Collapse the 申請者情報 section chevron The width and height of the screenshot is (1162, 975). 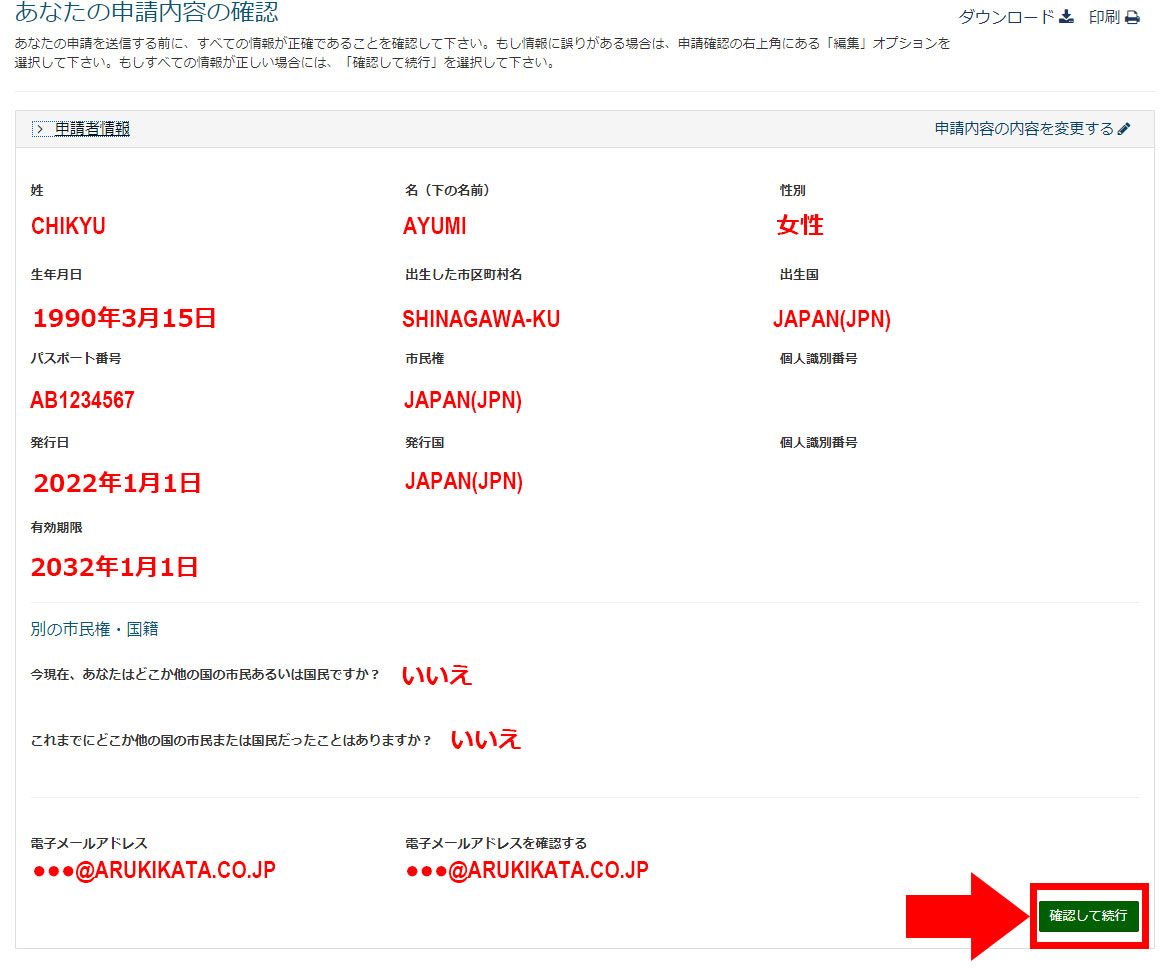(38, 129)
